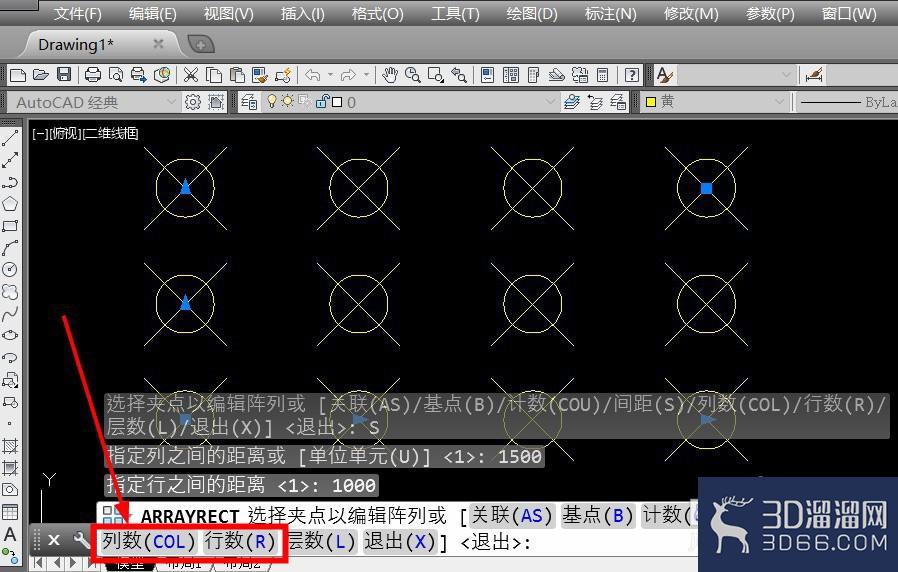Undo the last action with Undo arrow
This screenshot has width=898, height=572.
[x=313, y=75]
